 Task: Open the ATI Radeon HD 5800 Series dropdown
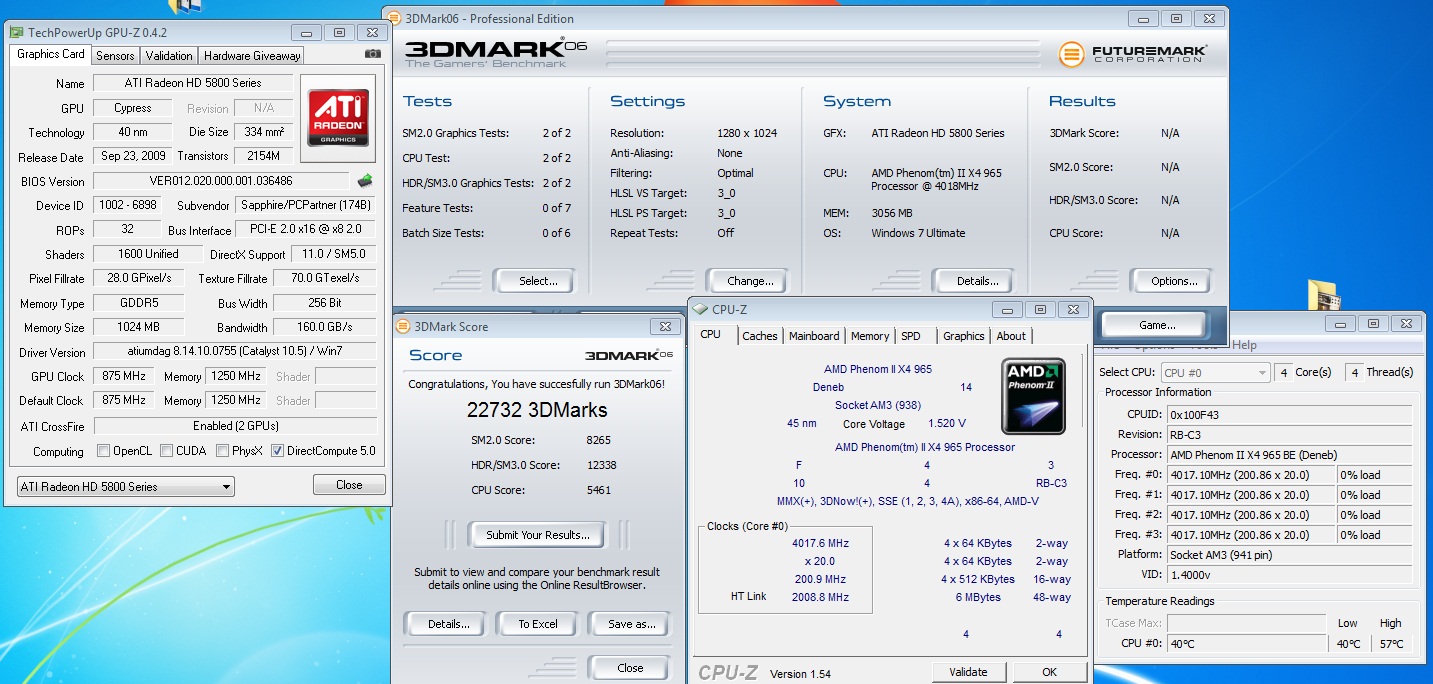pyautogui.click(x=125, y=487)
